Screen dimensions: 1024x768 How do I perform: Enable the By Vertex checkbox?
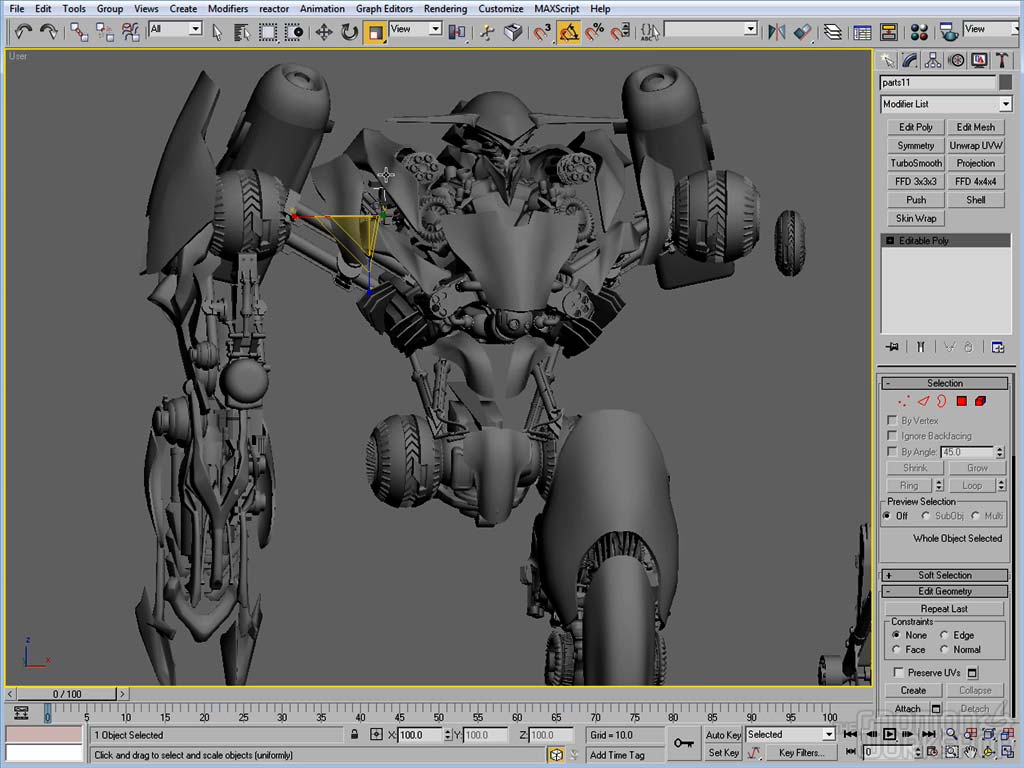[892, 420]
